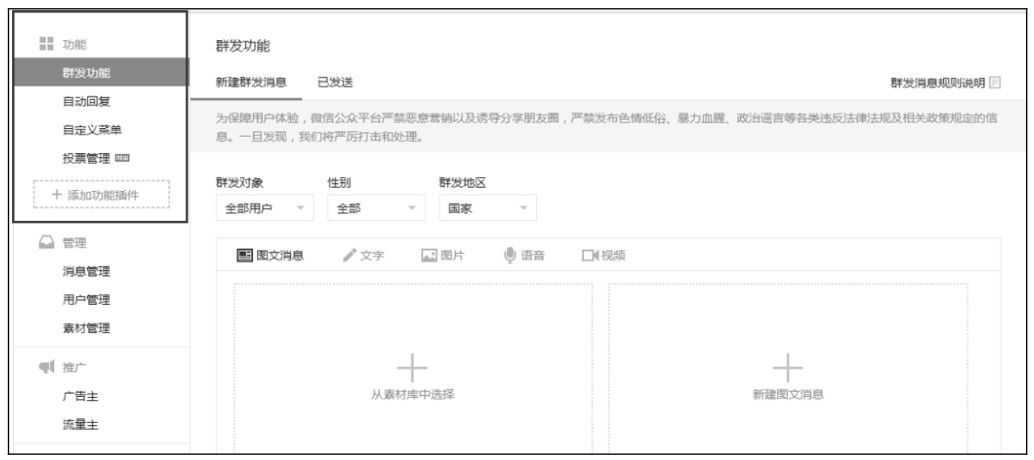The height and width of the screenshot is (460, 1034).
Task: Open 广告主 in the sidebar
Action: click(x=80, y=396)
